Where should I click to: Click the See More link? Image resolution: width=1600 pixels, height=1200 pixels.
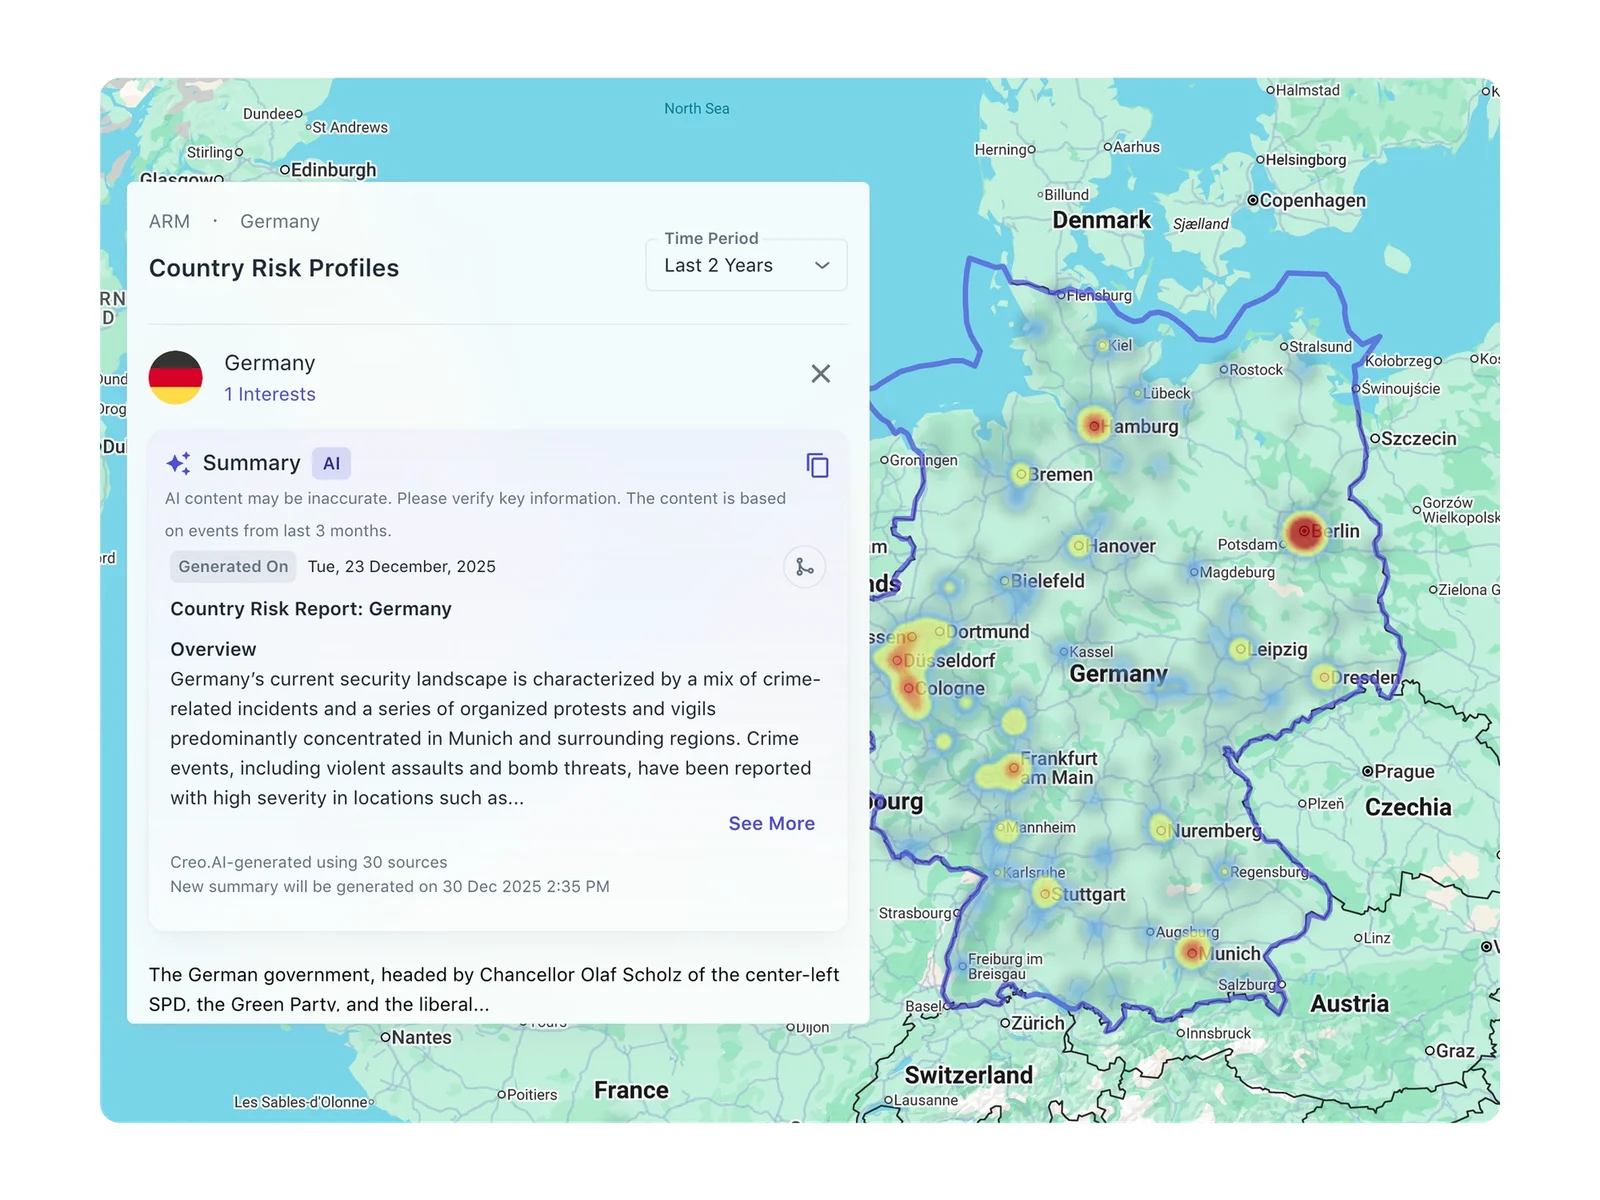[772, 824]
